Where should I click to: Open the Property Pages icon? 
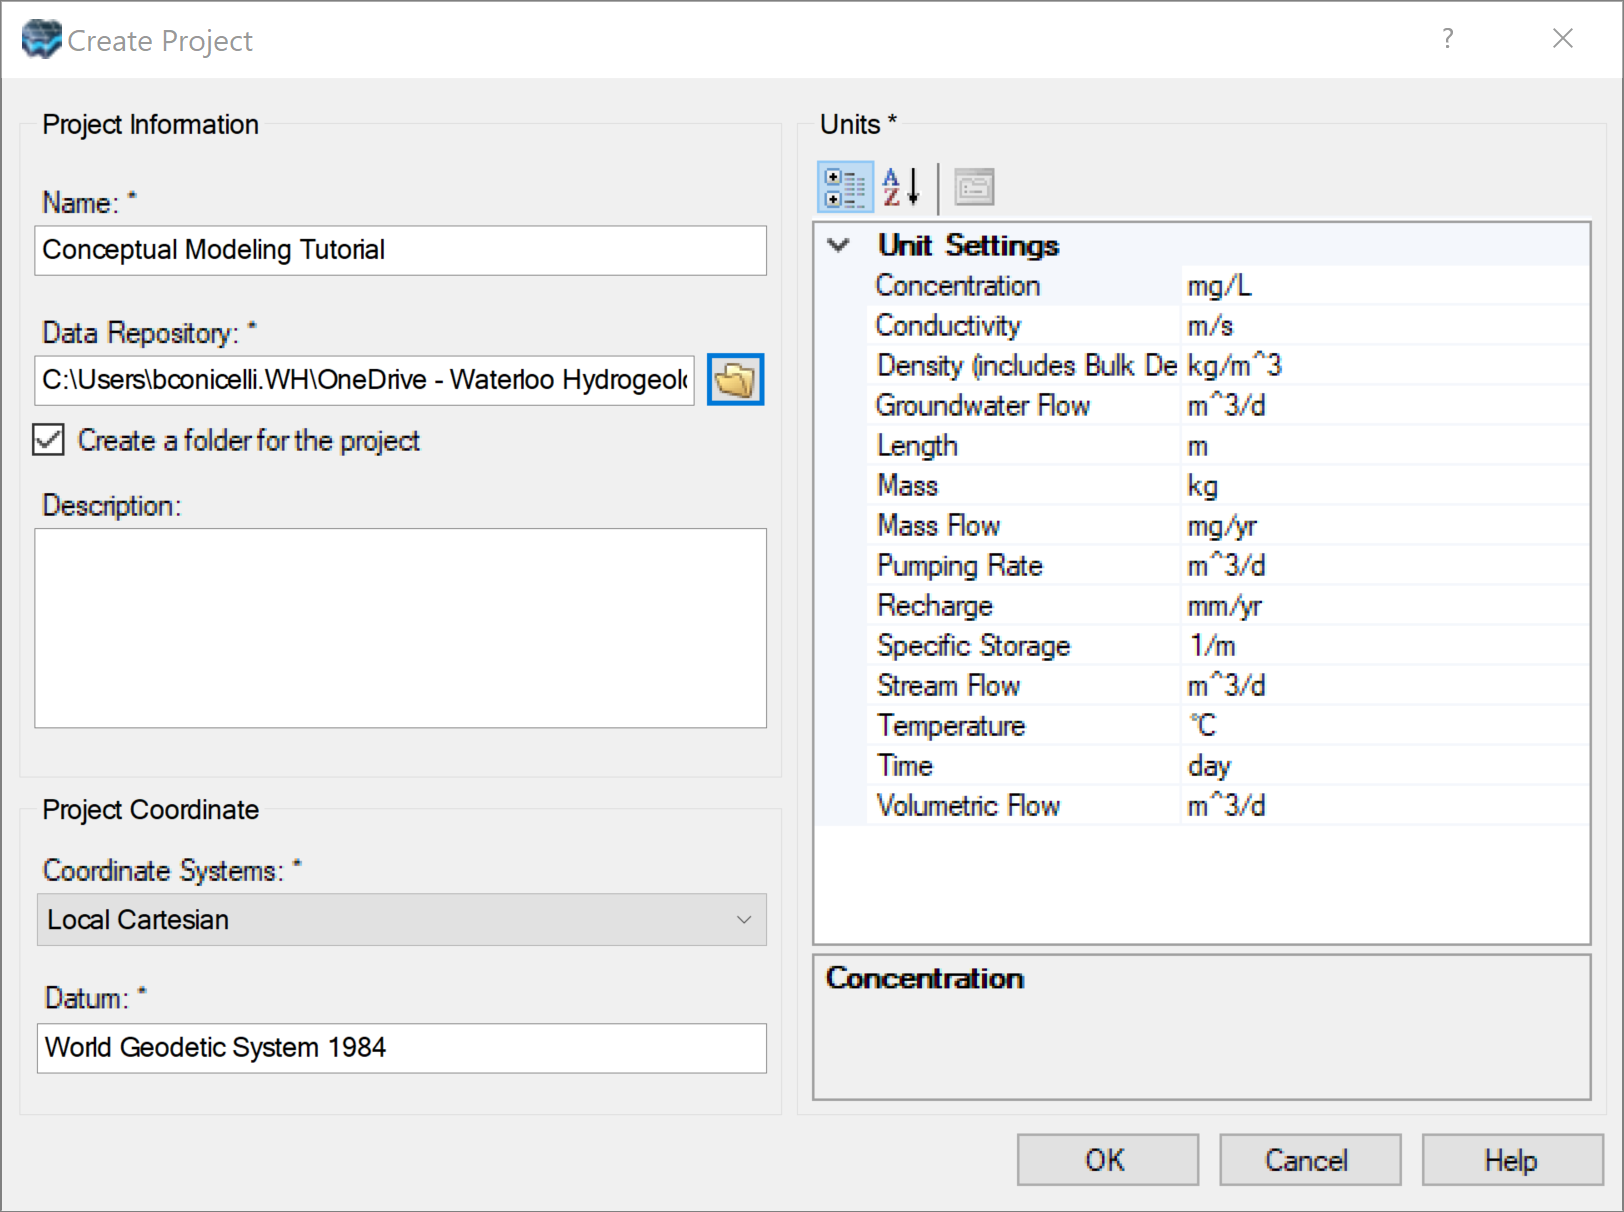(974, 187)
